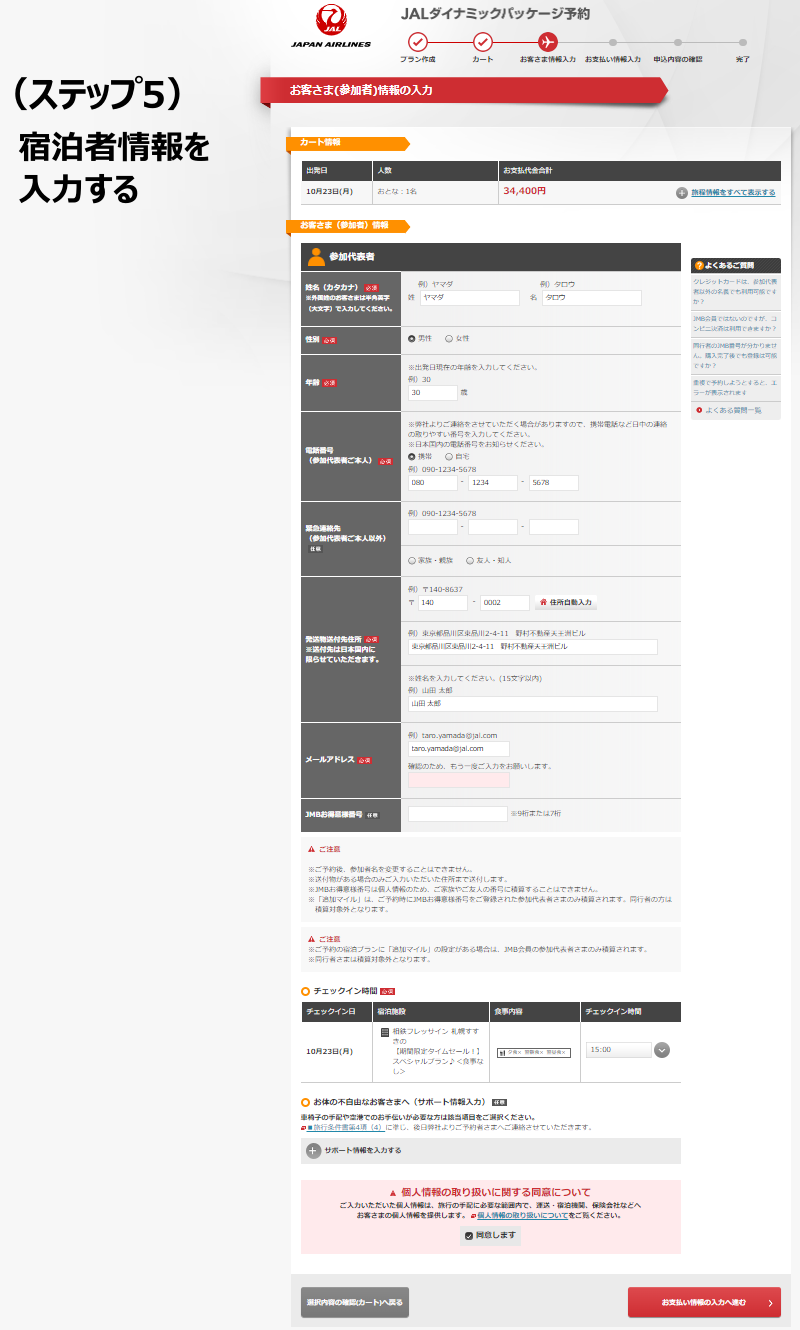The height and width of the screenshot is (1330, 800).
Task: Click the arrow icon beside よくある質問一覧
Action: point(698,410)
